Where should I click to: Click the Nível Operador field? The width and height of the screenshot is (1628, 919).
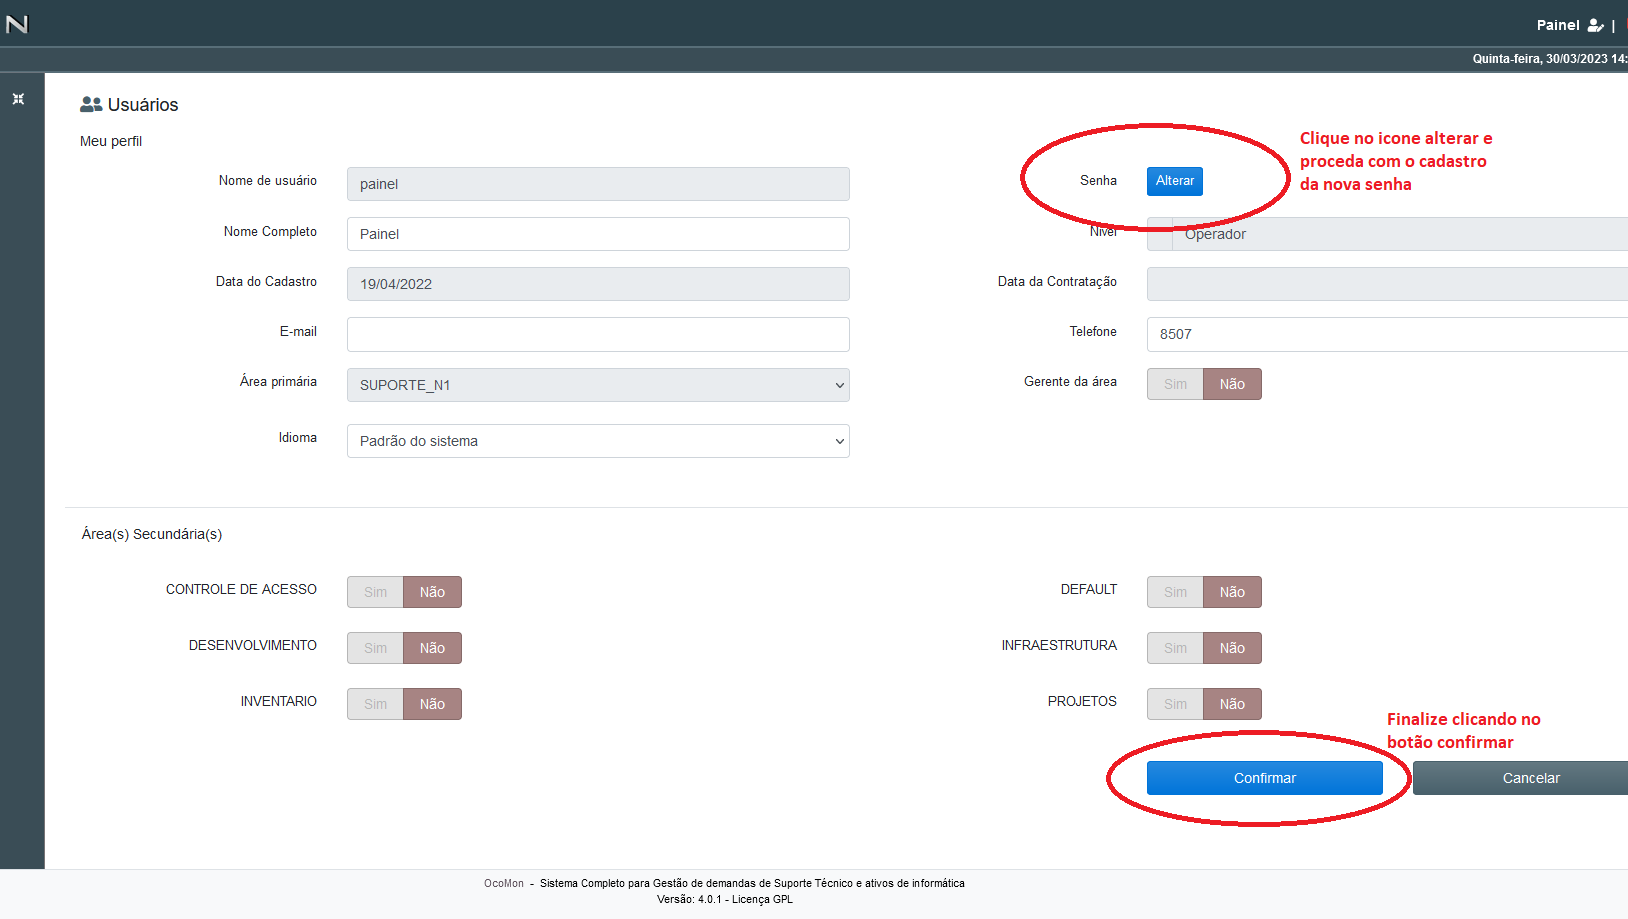tap(1387, 234)
